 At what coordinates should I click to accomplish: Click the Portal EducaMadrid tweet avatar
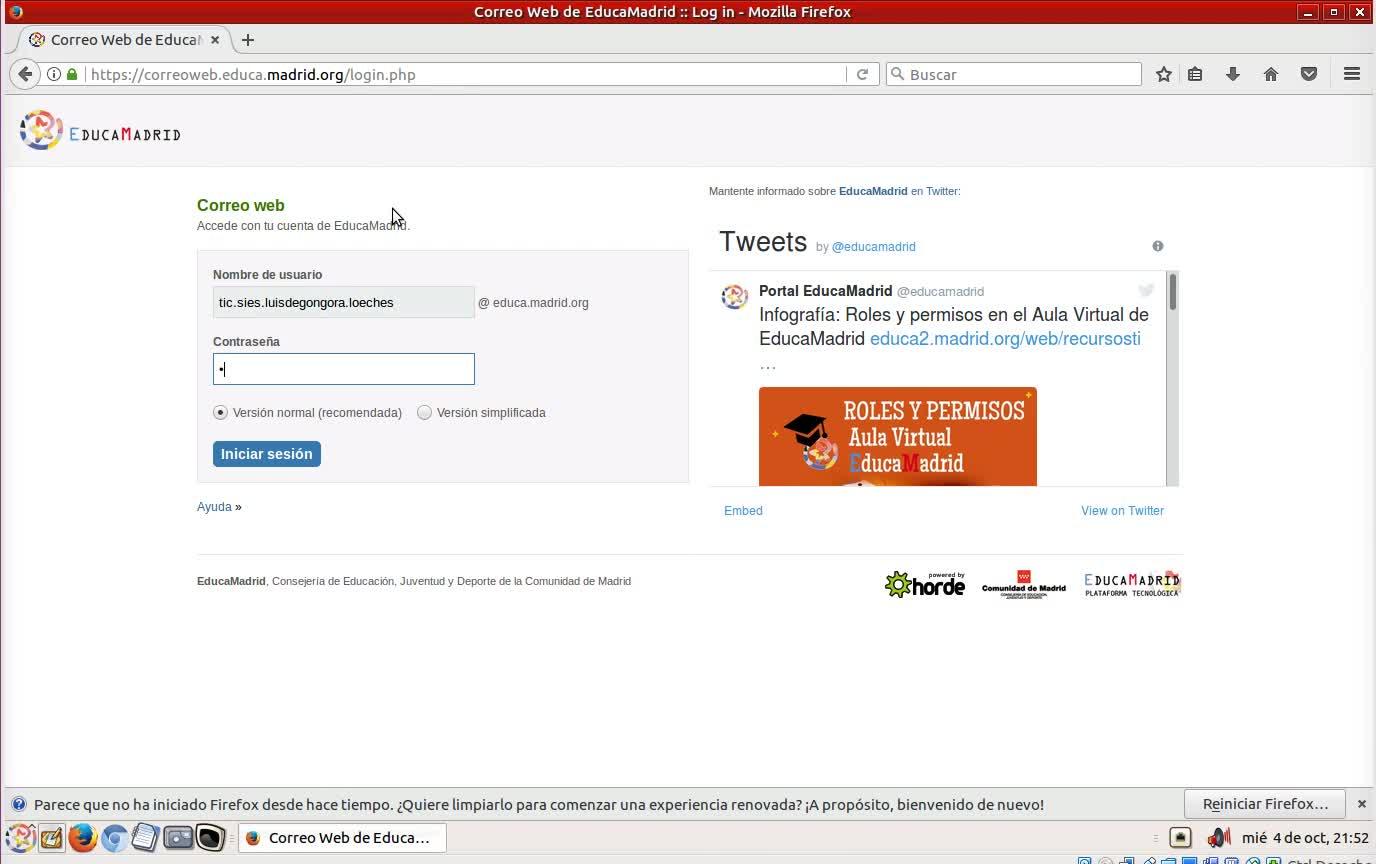click(735, 296)
